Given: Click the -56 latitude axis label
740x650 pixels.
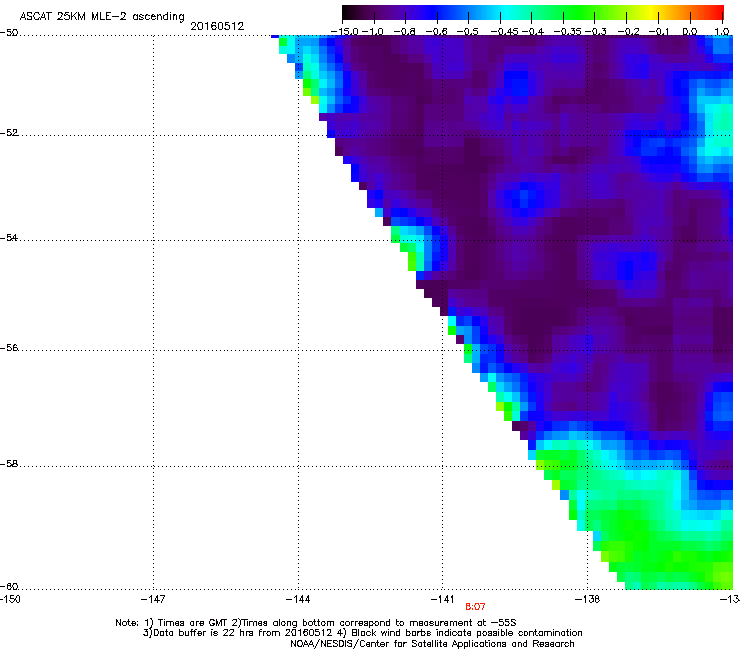Looking at the screenshot, I should pyautogui.click(x=9, y=347).
